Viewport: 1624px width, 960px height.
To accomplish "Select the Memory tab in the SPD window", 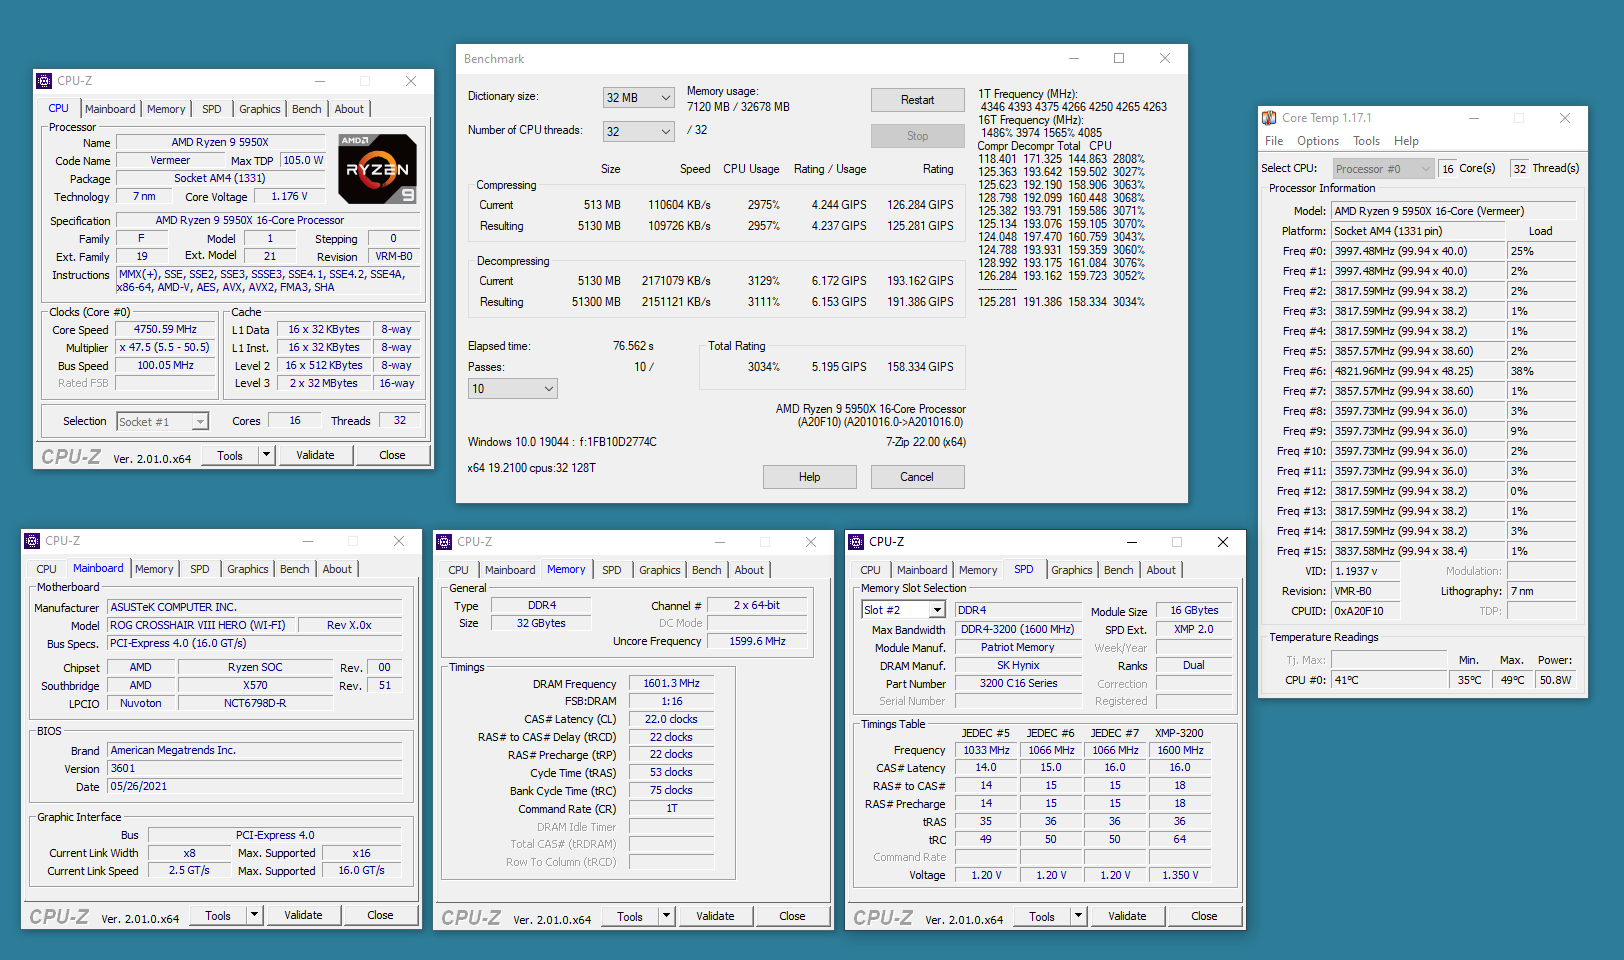I will pos(978,570).
